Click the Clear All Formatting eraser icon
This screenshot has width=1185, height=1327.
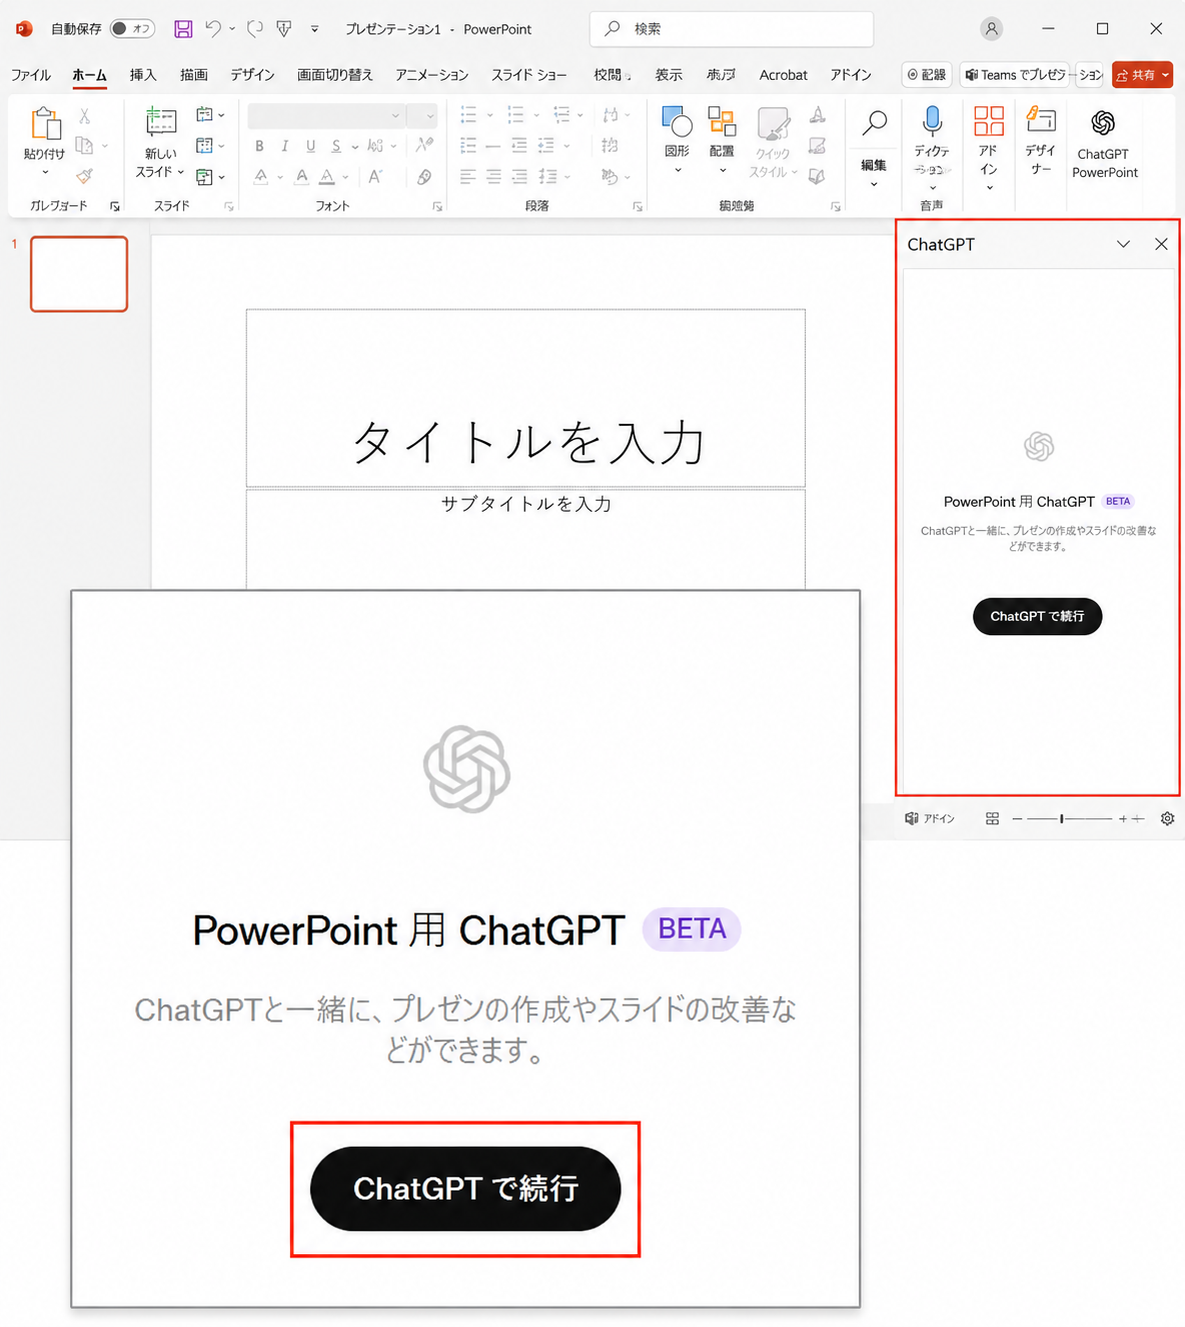point(425,177)
